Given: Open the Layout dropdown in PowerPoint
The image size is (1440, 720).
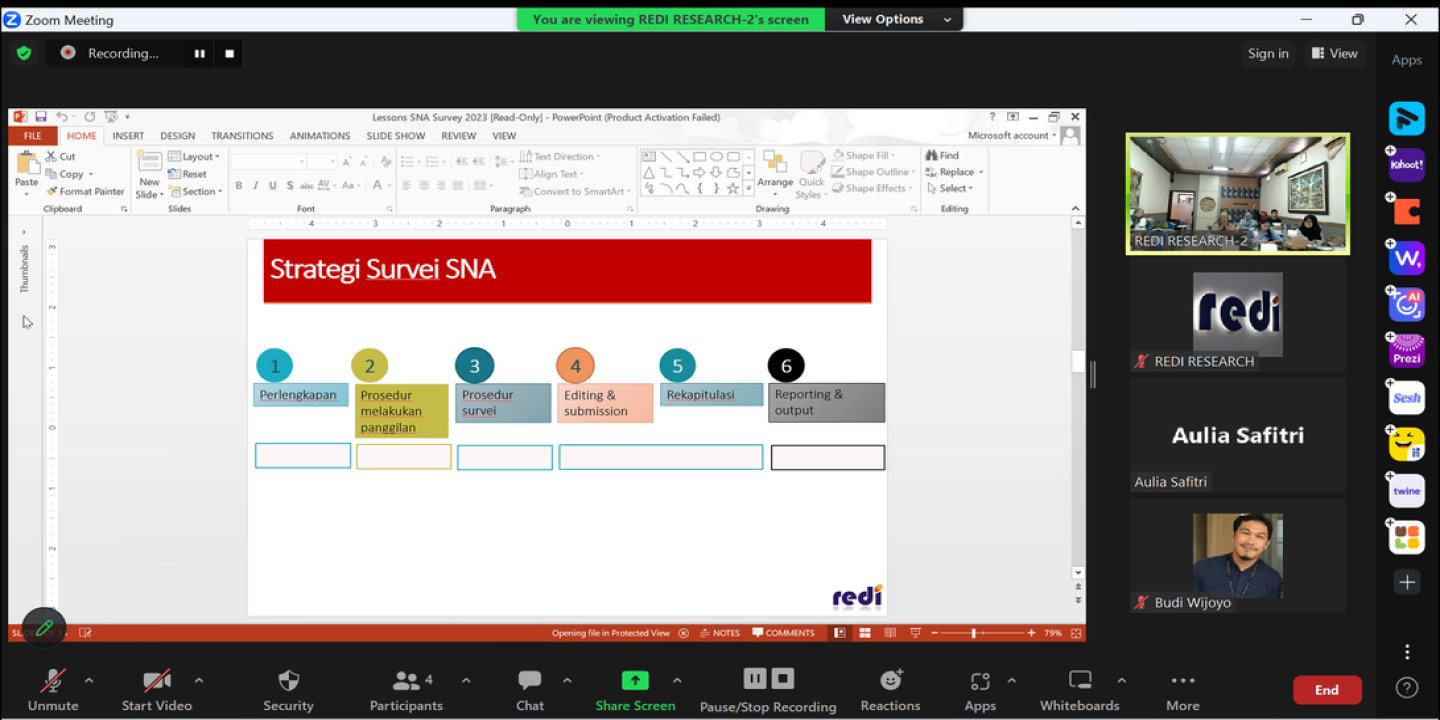Looking at the screenshot, I should (x=194, y=157).
